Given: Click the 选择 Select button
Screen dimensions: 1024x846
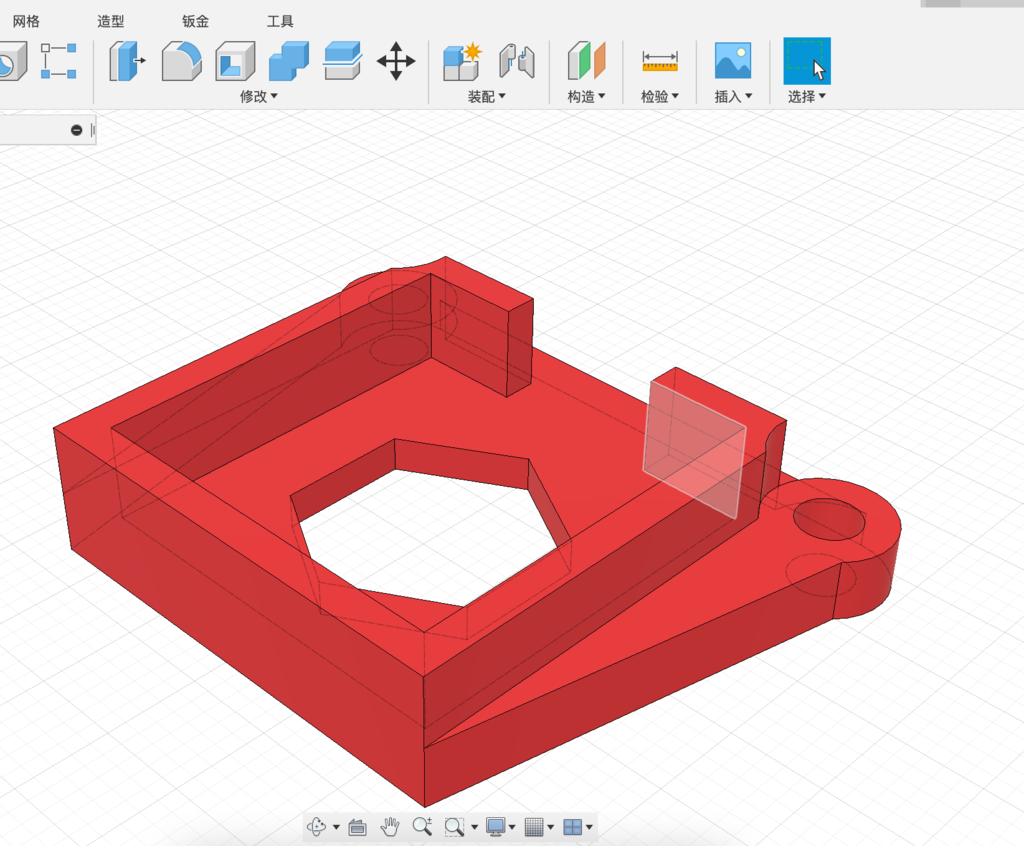Looking at the screenshot, I should pyautogui.click(x=806, y=60).
